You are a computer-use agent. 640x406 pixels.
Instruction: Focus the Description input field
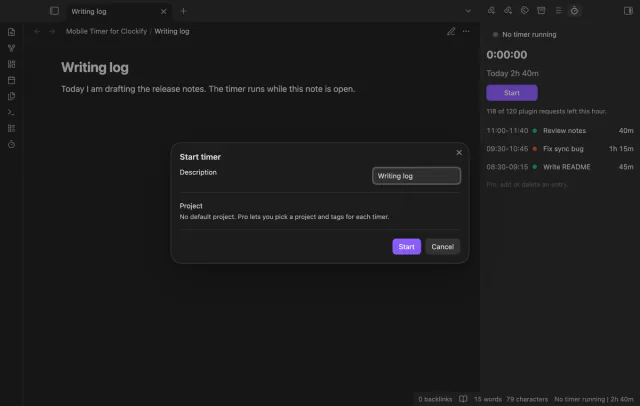click(x=416, y=176)
